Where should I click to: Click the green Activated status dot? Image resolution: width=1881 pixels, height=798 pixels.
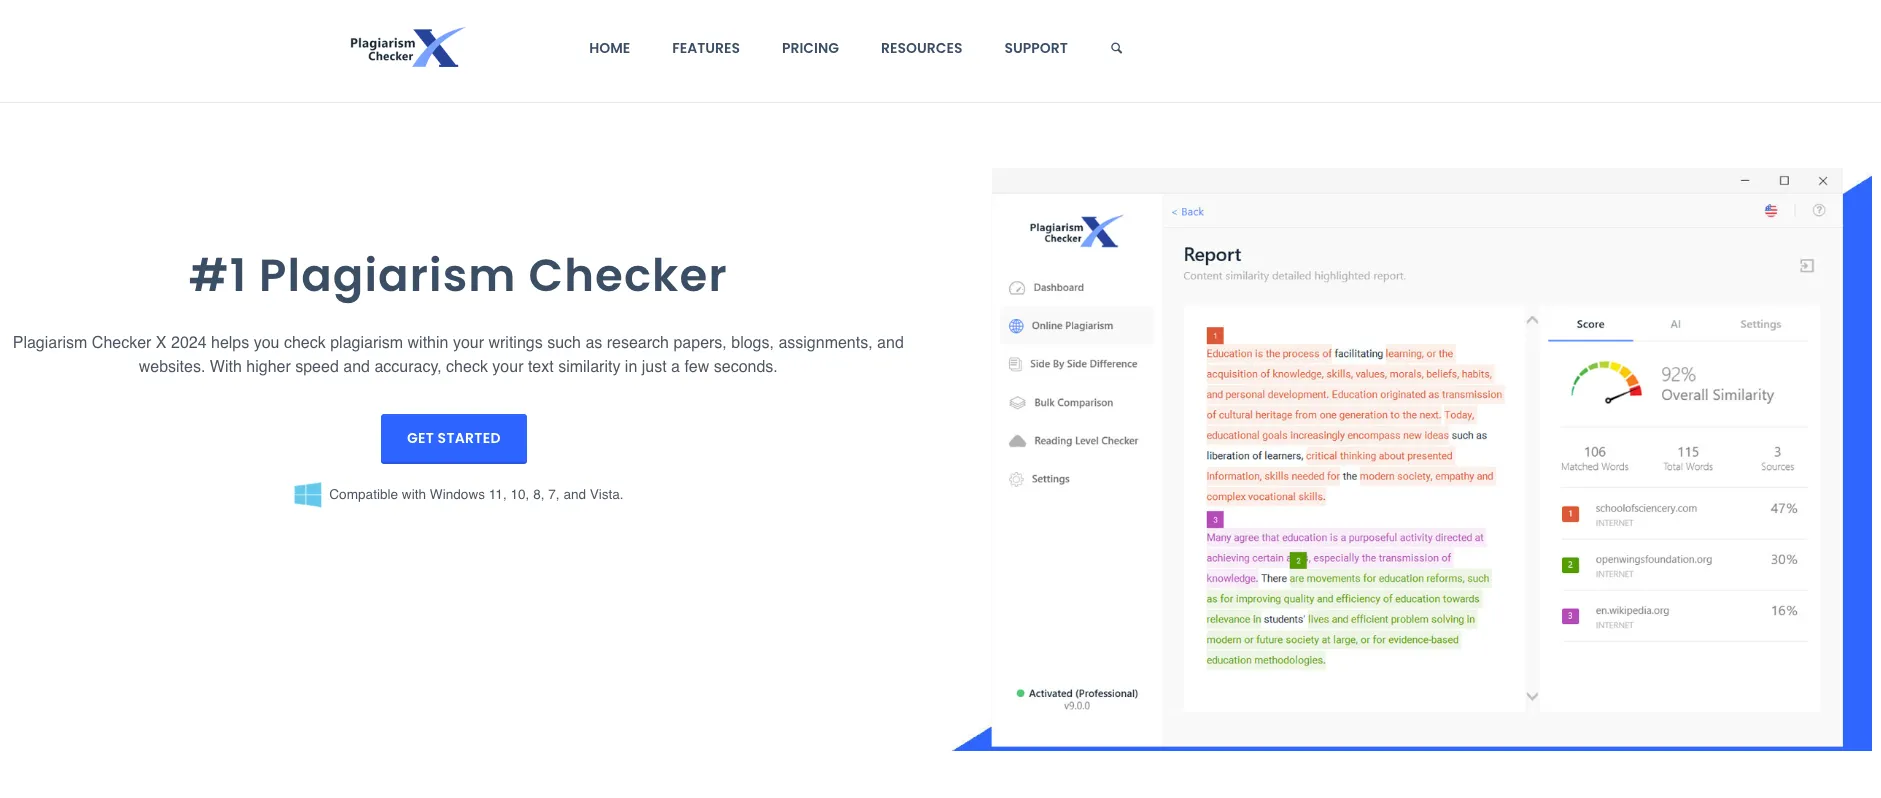[x=1020, y=693]
